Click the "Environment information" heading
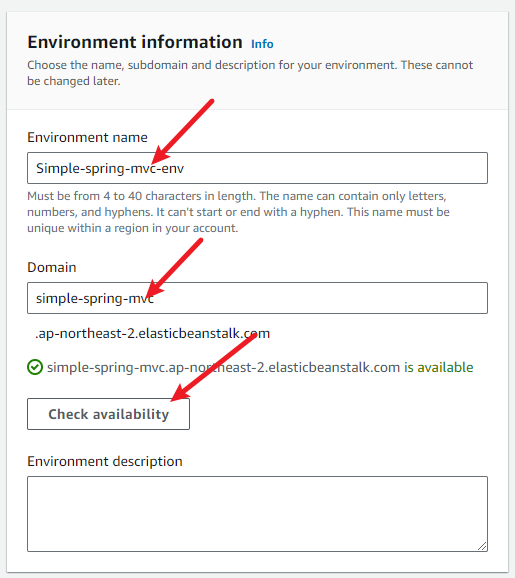515x578 pixels. (135, 42)
